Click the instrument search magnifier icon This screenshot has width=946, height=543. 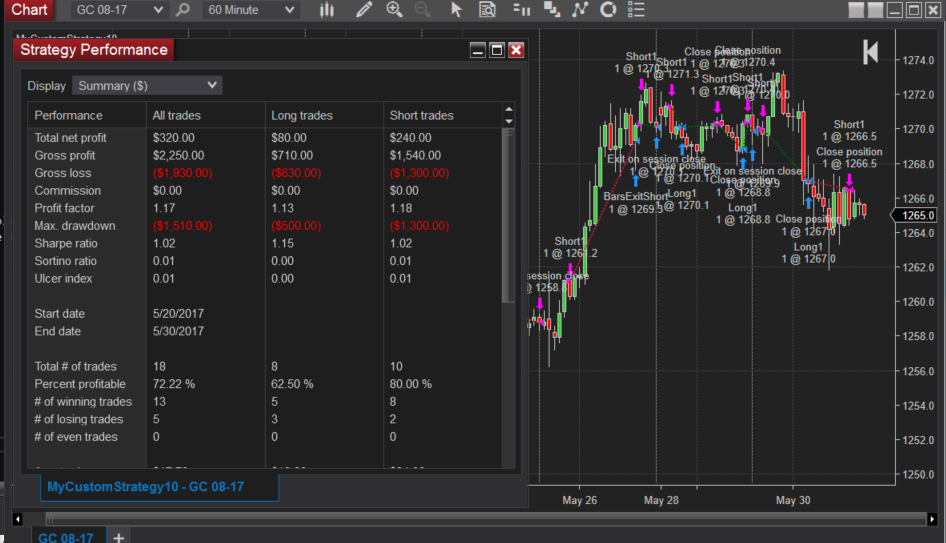point(182,10)
